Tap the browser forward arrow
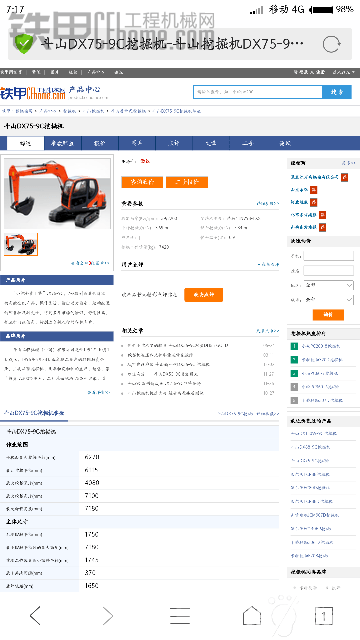Screen dimensions: 360x640 point(107,615)
